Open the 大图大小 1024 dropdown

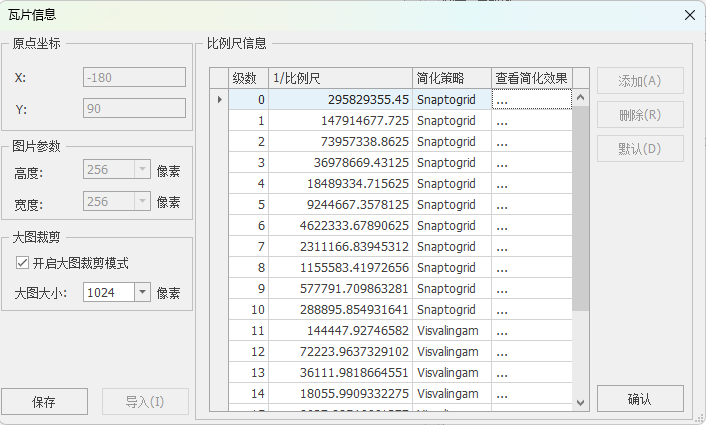click(x=141, y=293)
